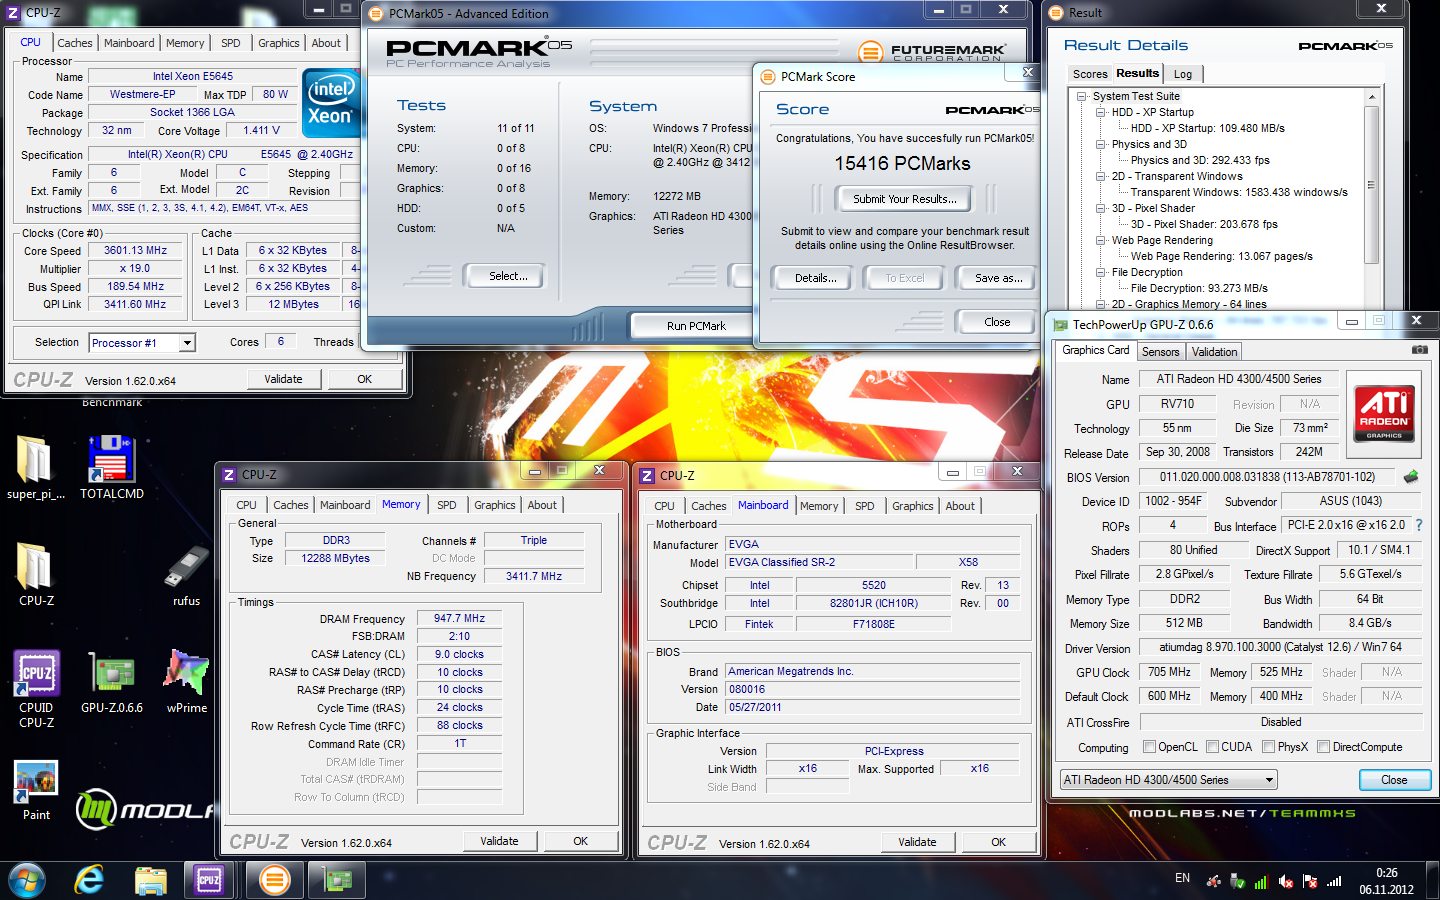The image size is (1440, 900).
Task: Click OK in the CPU-Z Mainboard window
Action: click(998, 842)
